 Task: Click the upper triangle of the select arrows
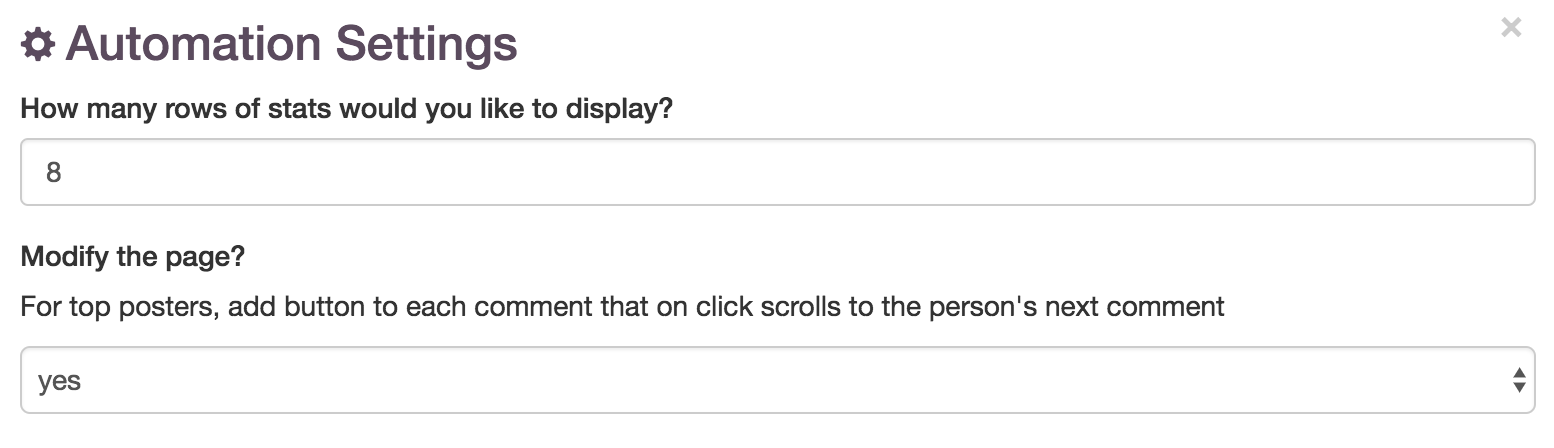(x=1518, y=373)
